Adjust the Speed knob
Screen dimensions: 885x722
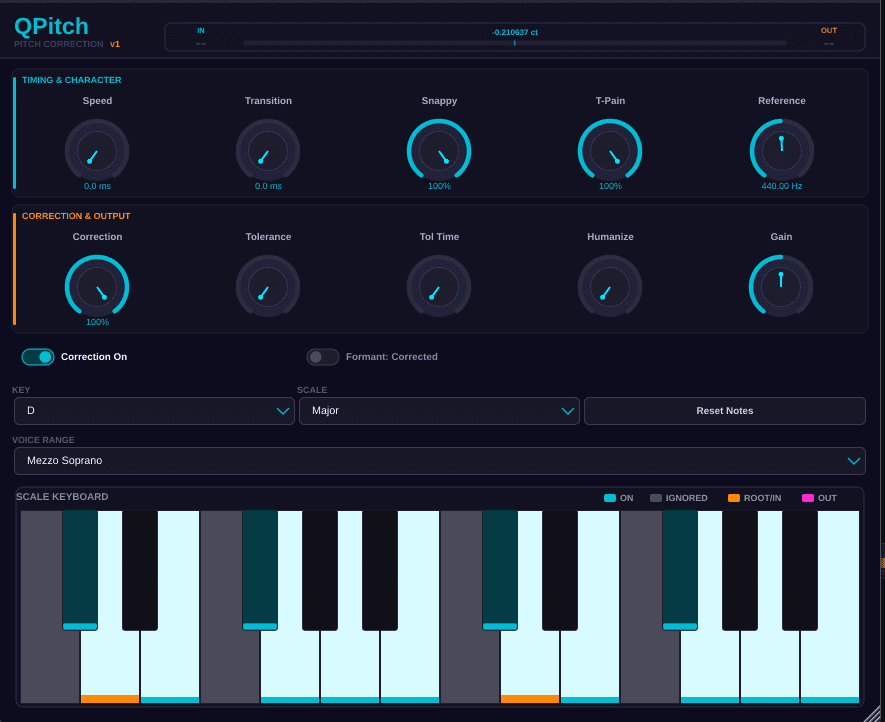click(97, 151)
